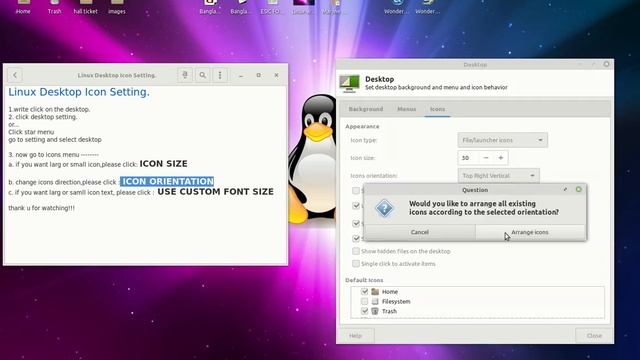Click the 'Click star menu' line in the document
Viewport: 640px width, 360px height.
pos(31,132)
